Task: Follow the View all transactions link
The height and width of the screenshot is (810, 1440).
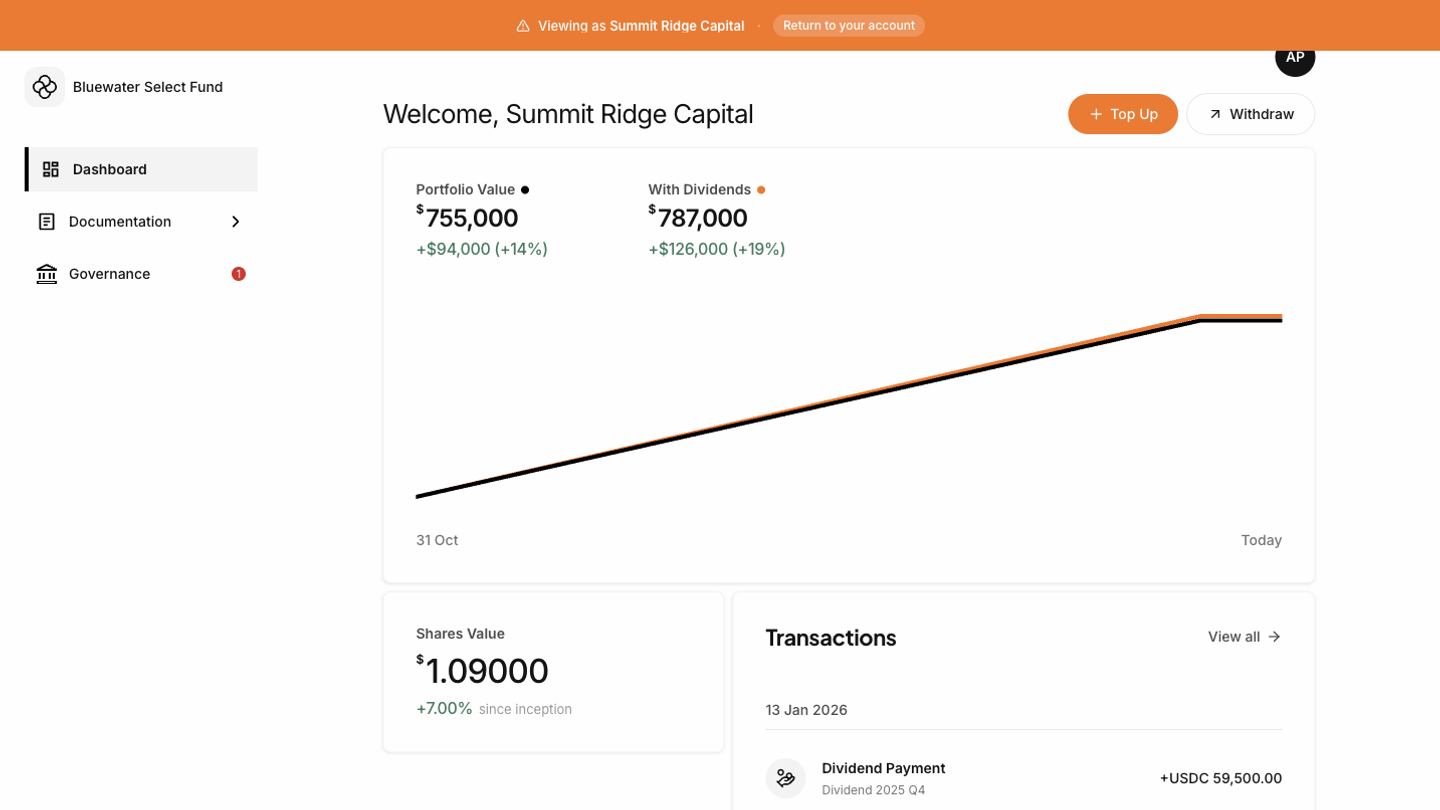Action: (x=1244, y=637)
